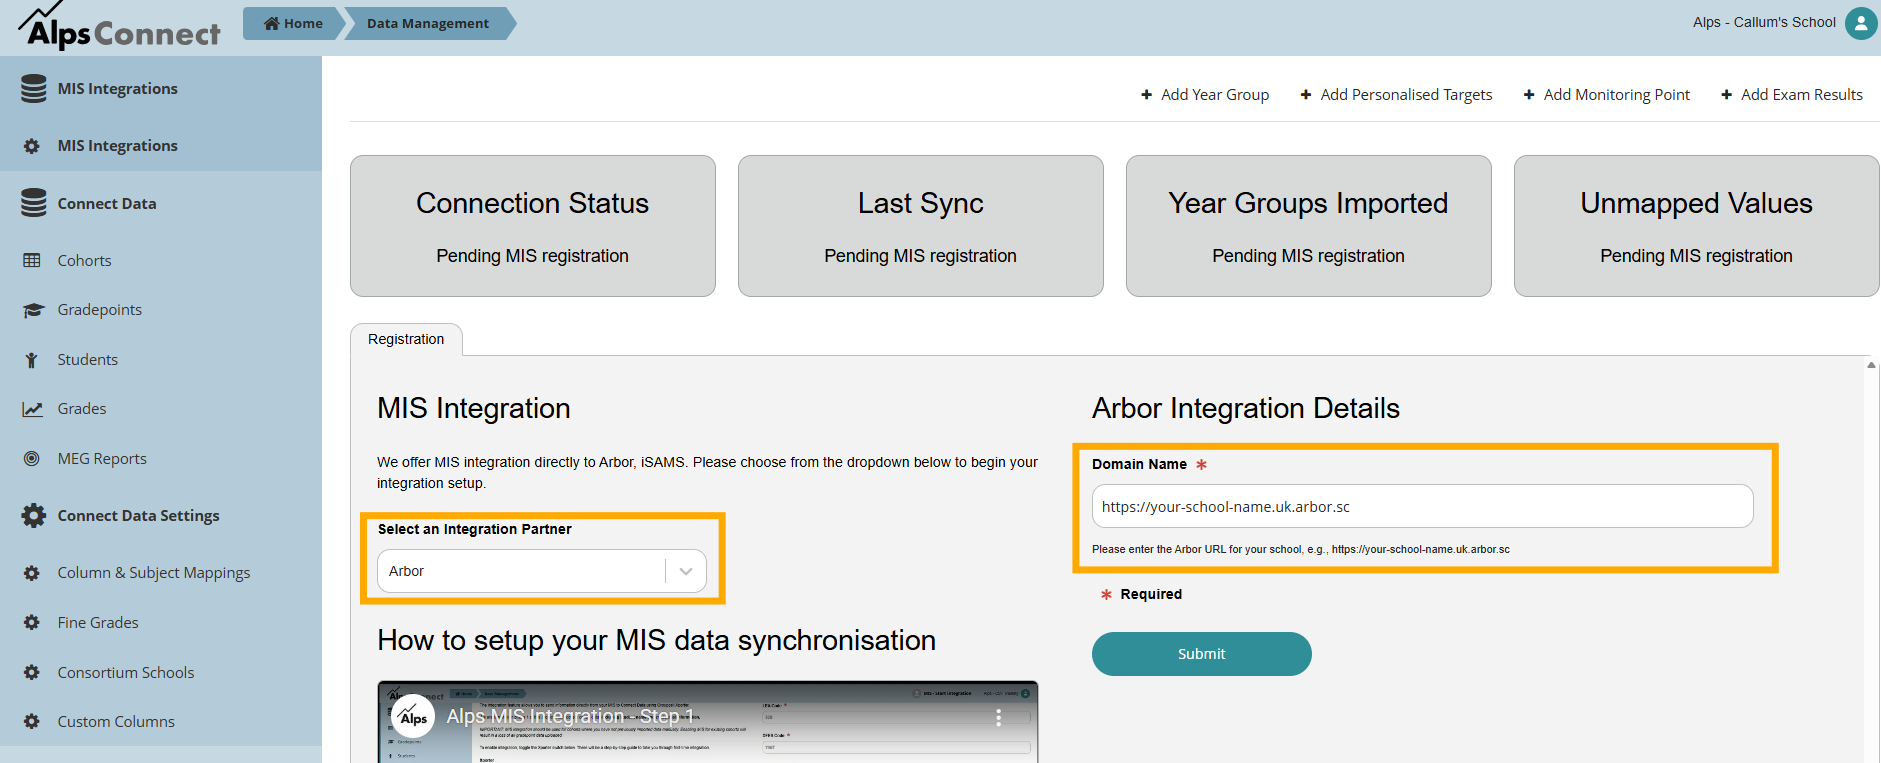1881x763 pixels.
Task: Go to Home breadcrumb
Action: (x=294, y=23)
